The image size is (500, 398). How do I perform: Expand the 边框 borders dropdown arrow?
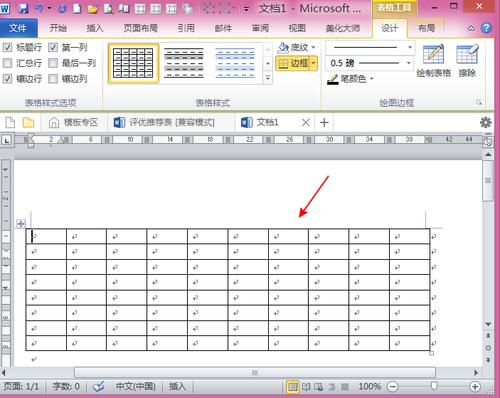[x=313, y=63]
